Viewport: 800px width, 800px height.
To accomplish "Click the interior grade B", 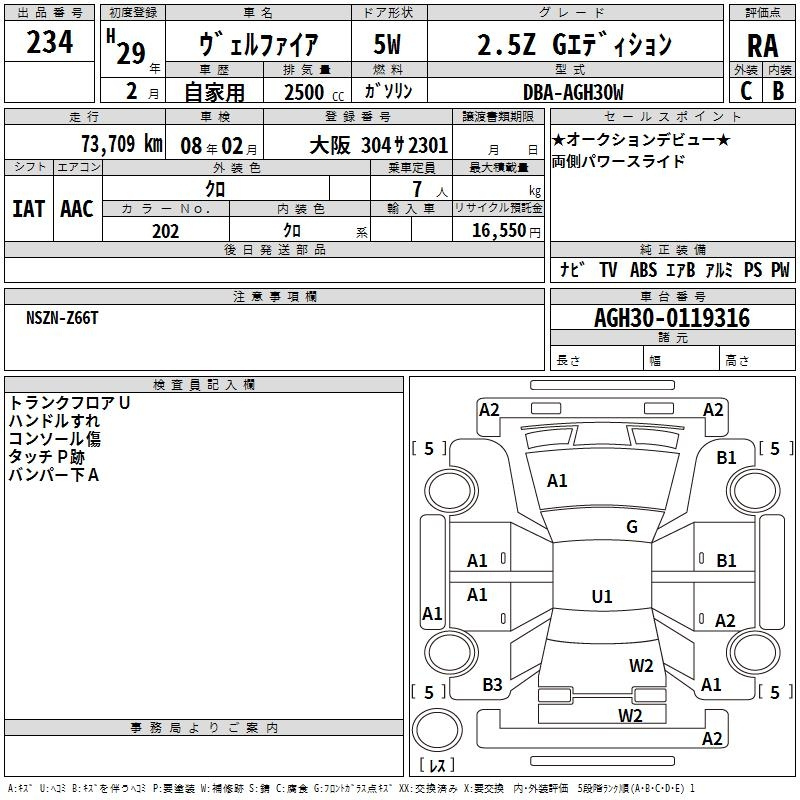I will point(778,91).
